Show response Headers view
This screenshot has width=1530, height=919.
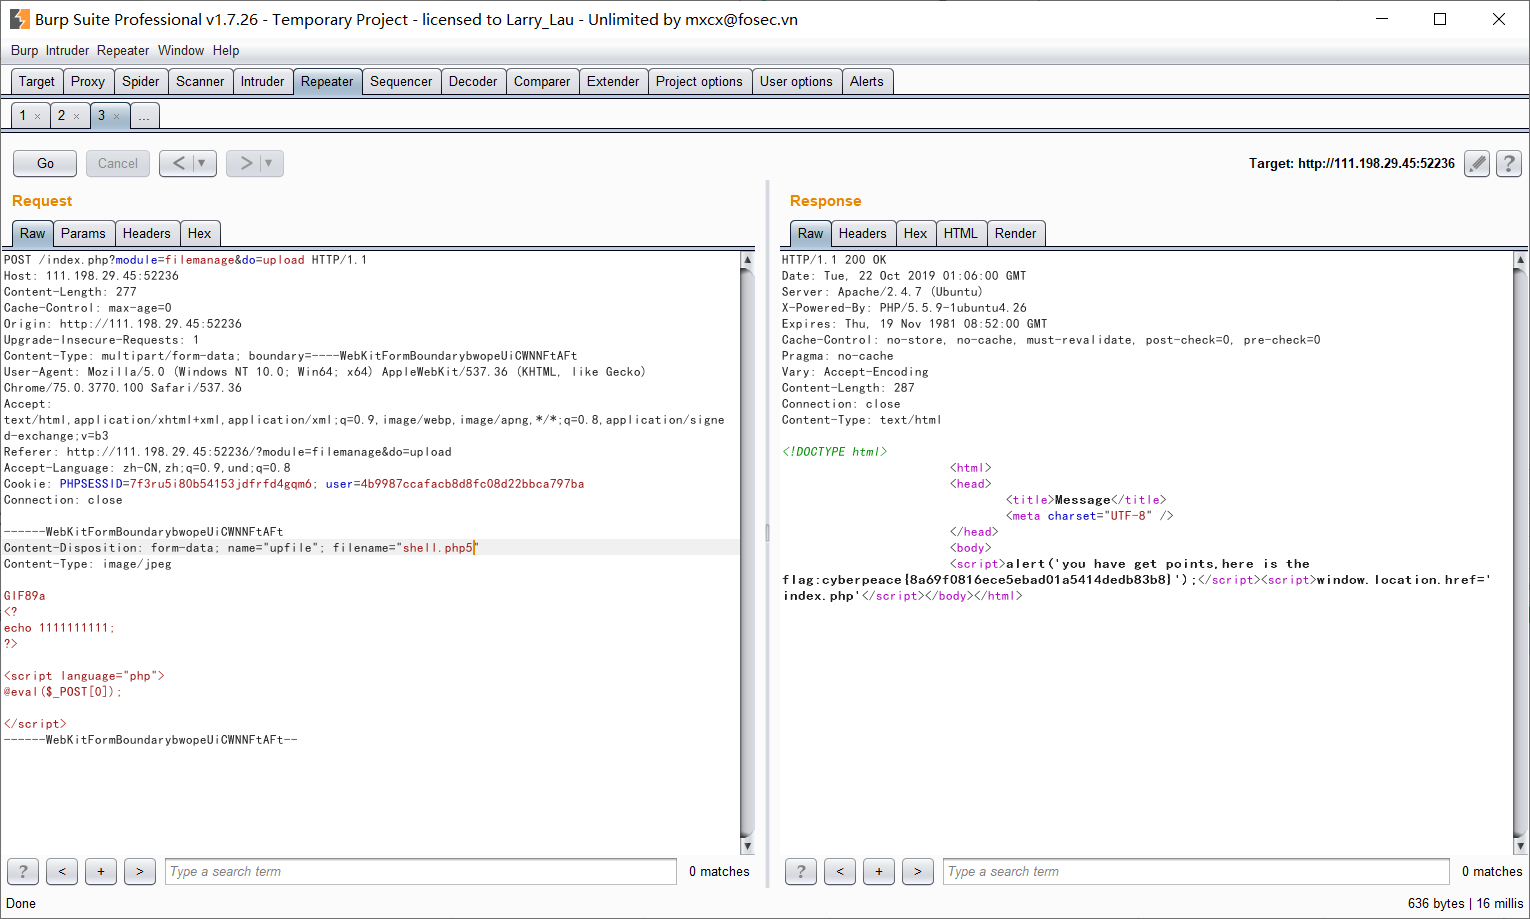tap(863, 233)
